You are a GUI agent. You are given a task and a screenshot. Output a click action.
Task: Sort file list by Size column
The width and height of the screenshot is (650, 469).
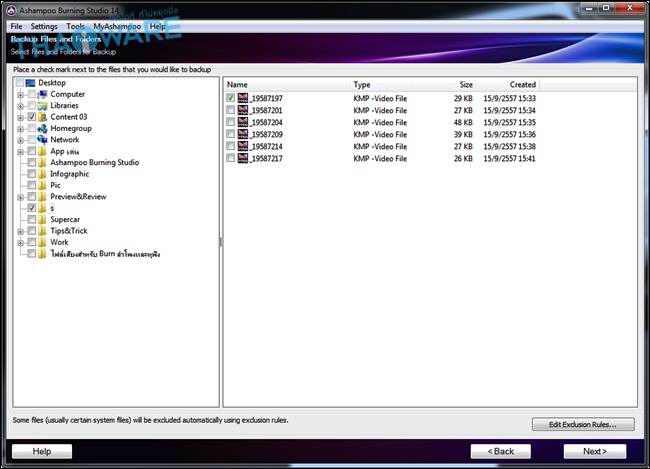coord(444,85)
